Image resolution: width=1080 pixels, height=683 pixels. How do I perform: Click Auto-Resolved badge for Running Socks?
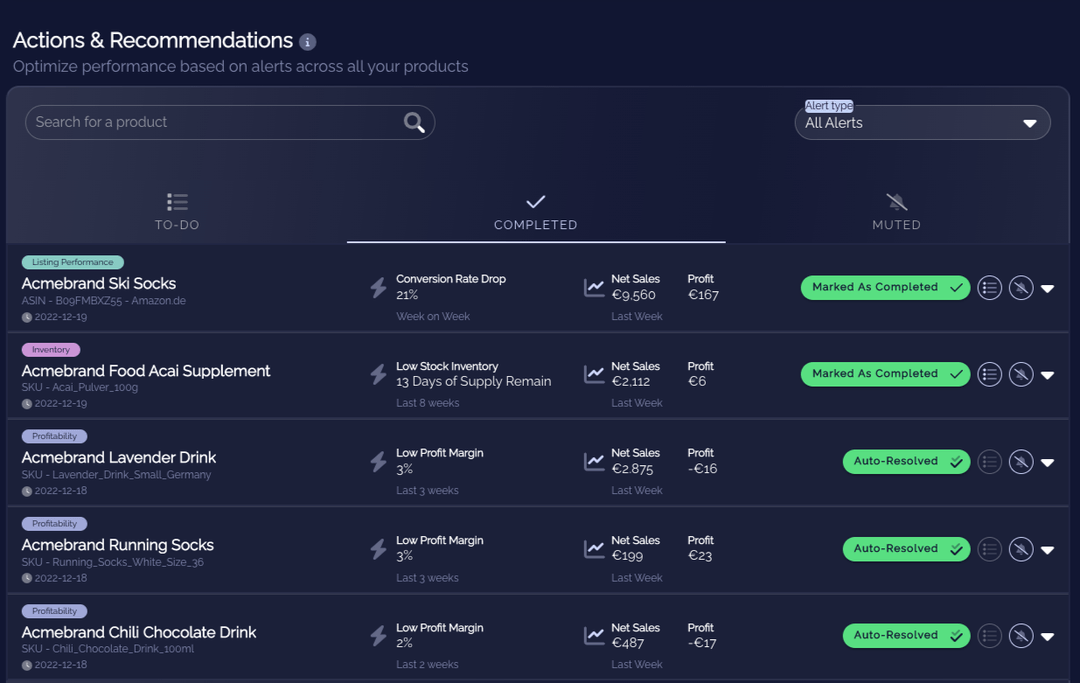click(906, 549)
